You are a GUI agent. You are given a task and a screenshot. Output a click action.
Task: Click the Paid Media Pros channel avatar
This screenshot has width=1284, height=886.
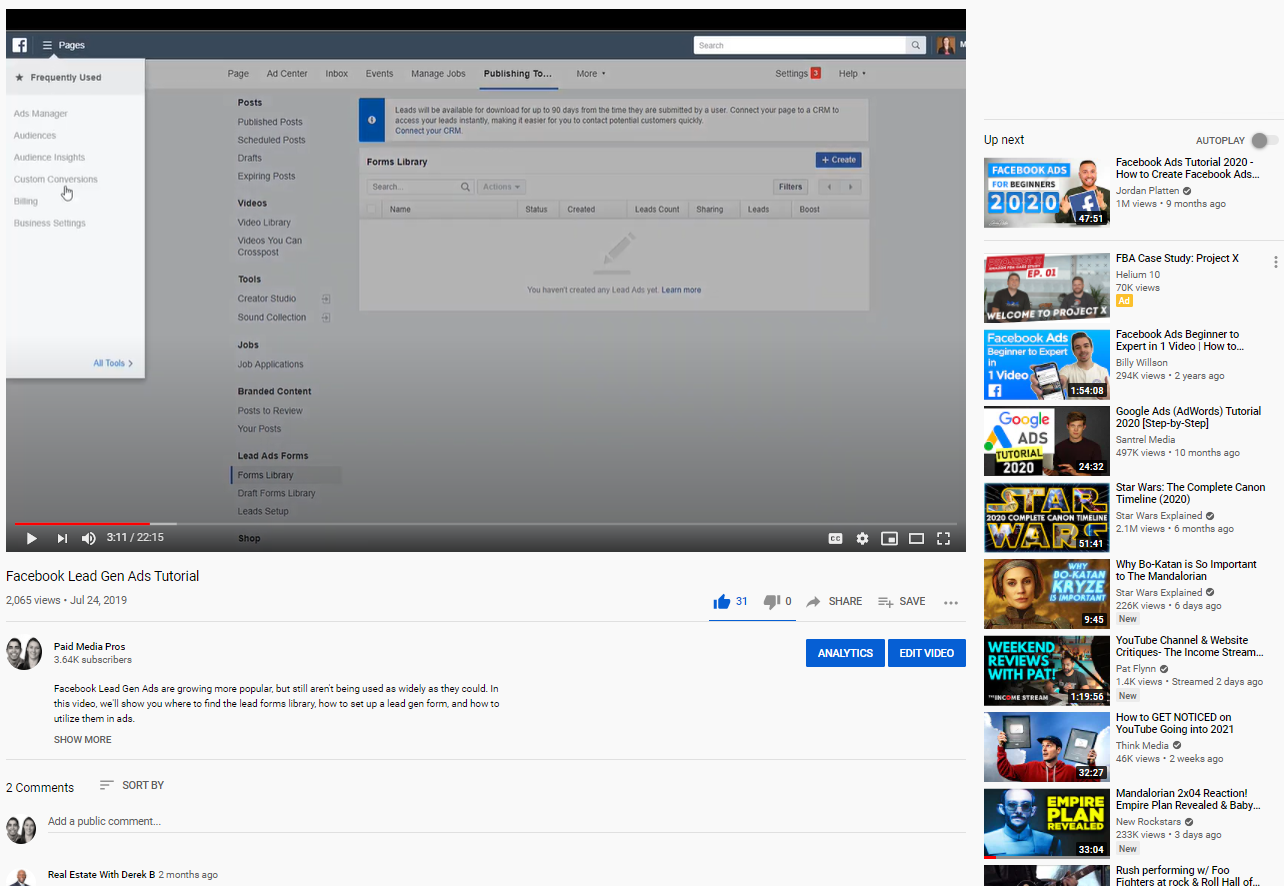[x=24, y=653]
